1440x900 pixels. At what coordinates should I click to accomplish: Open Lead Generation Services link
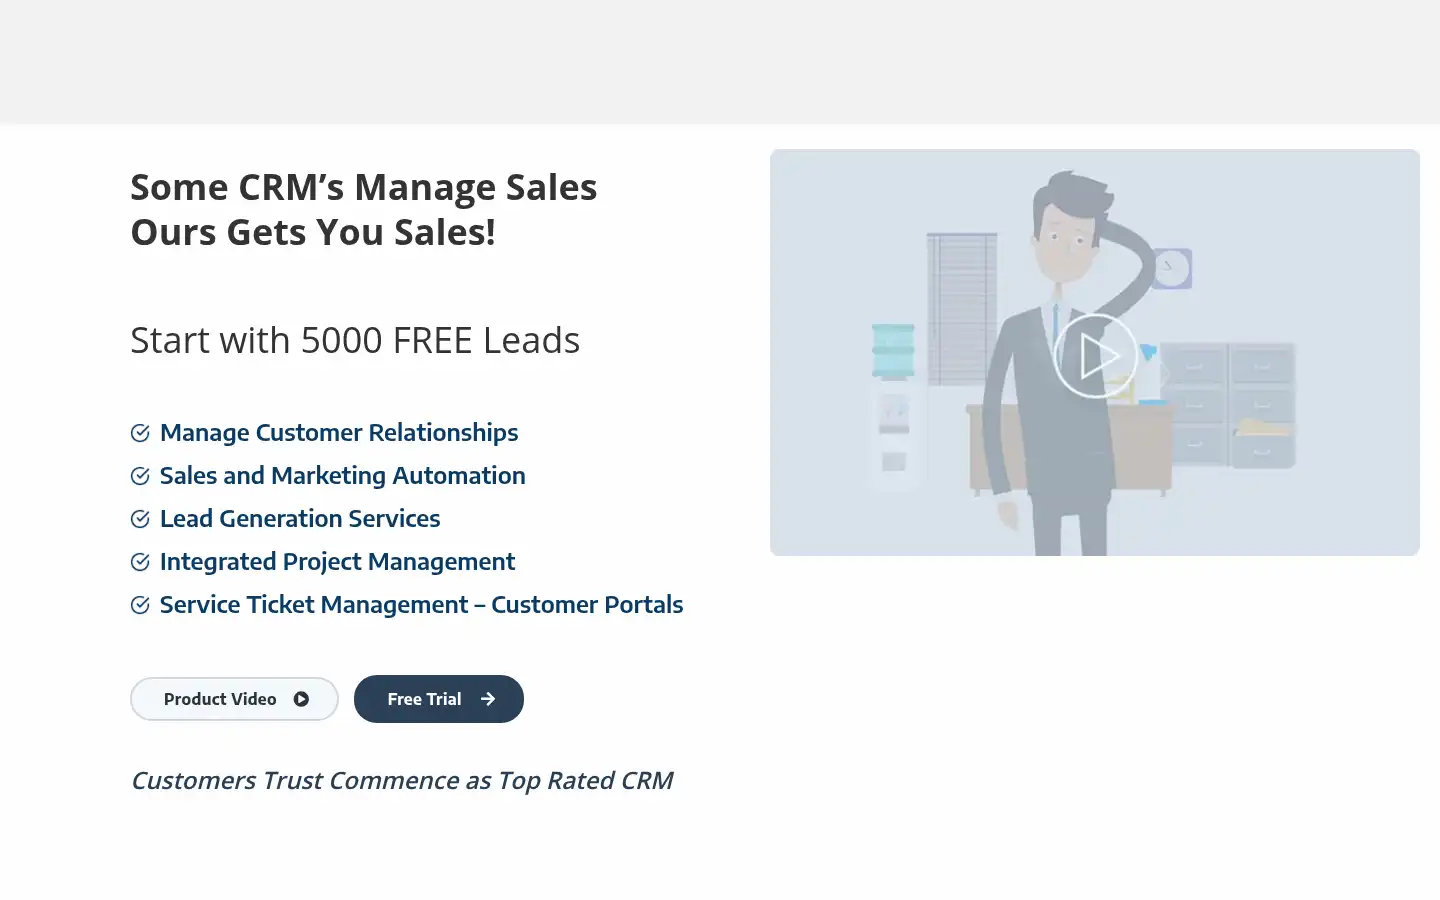pos(300,519)
